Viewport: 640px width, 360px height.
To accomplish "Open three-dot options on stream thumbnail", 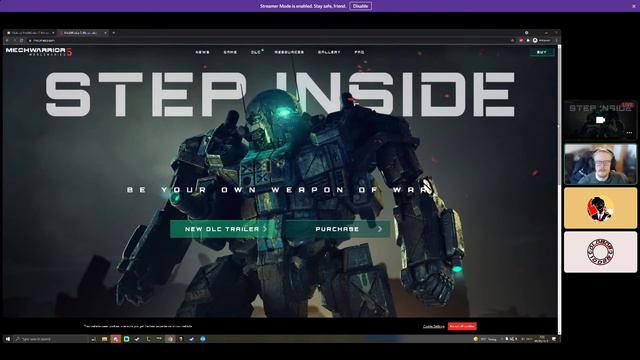I will click(629, 133).
